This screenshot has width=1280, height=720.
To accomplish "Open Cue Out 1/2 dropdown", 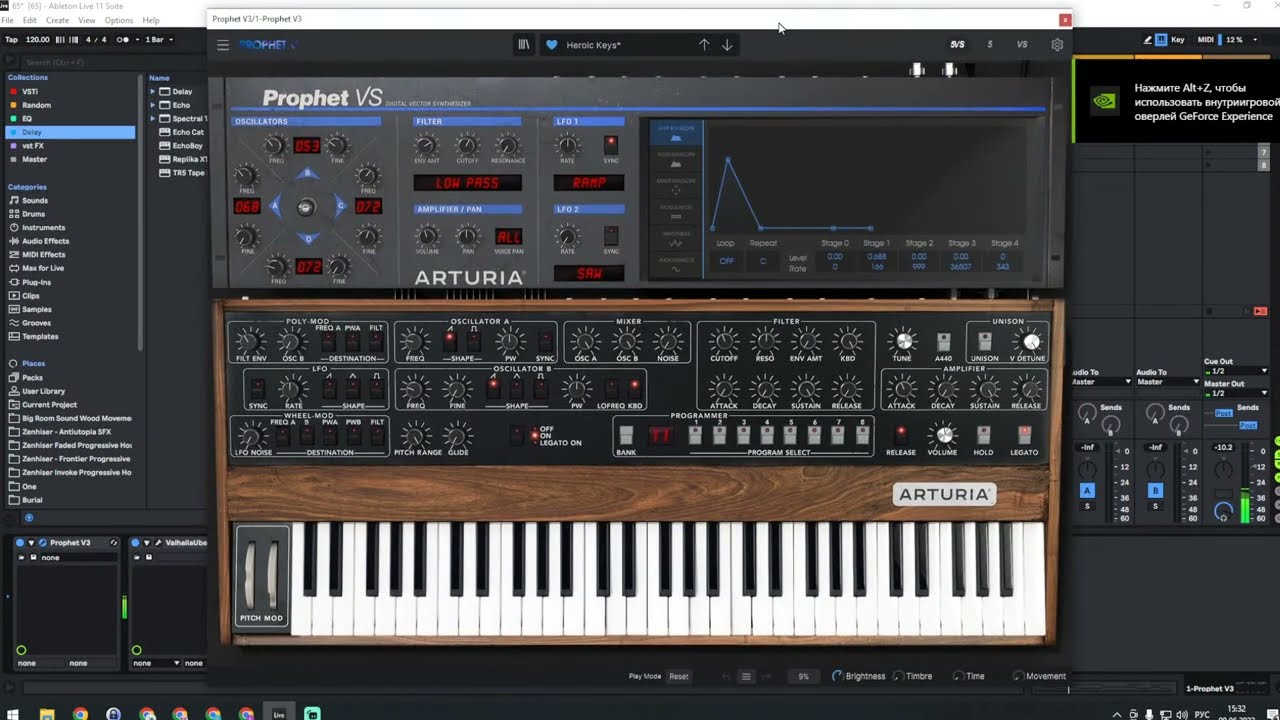I will [1235, 371].
